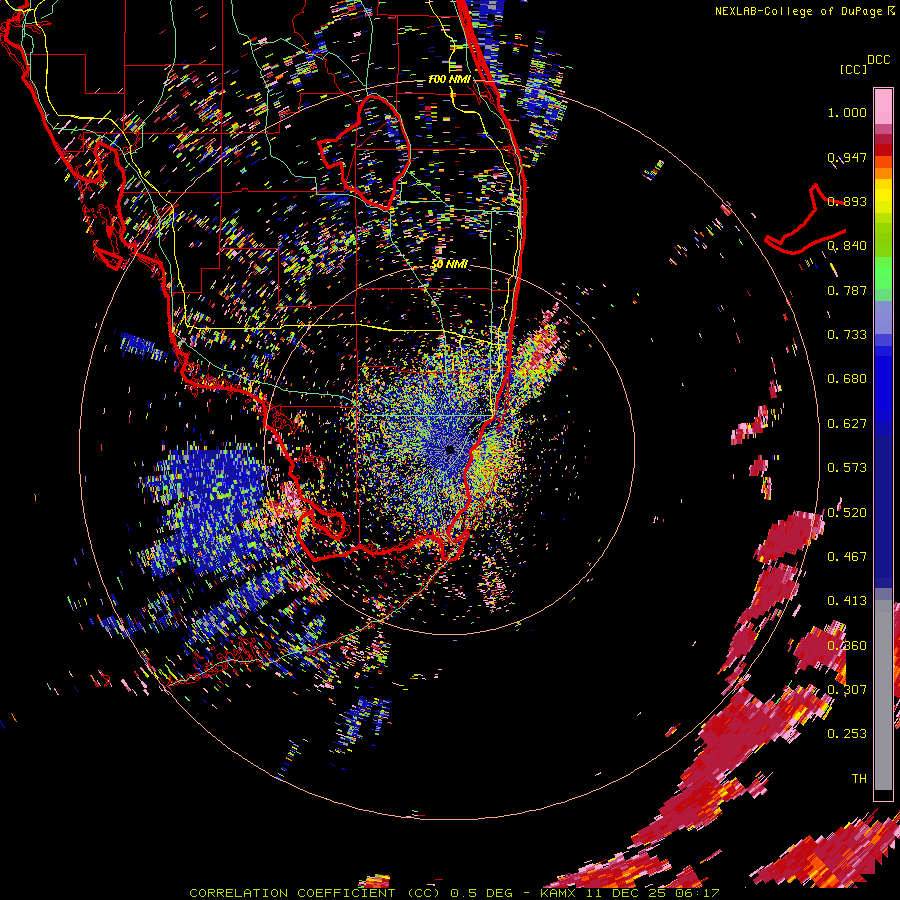Pick the yellow segment of the color bar

pyautogui.click(x=883, y=196)
